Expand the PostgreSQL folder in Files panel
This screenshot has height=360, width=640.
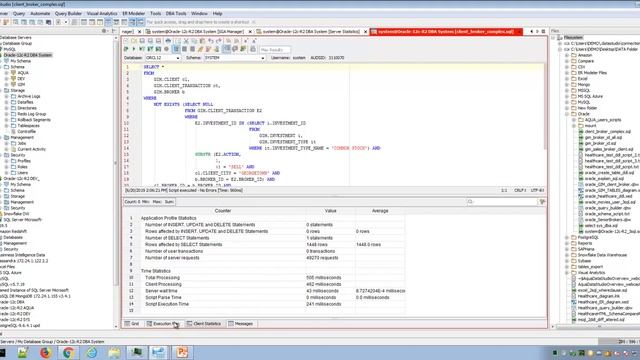567,238
